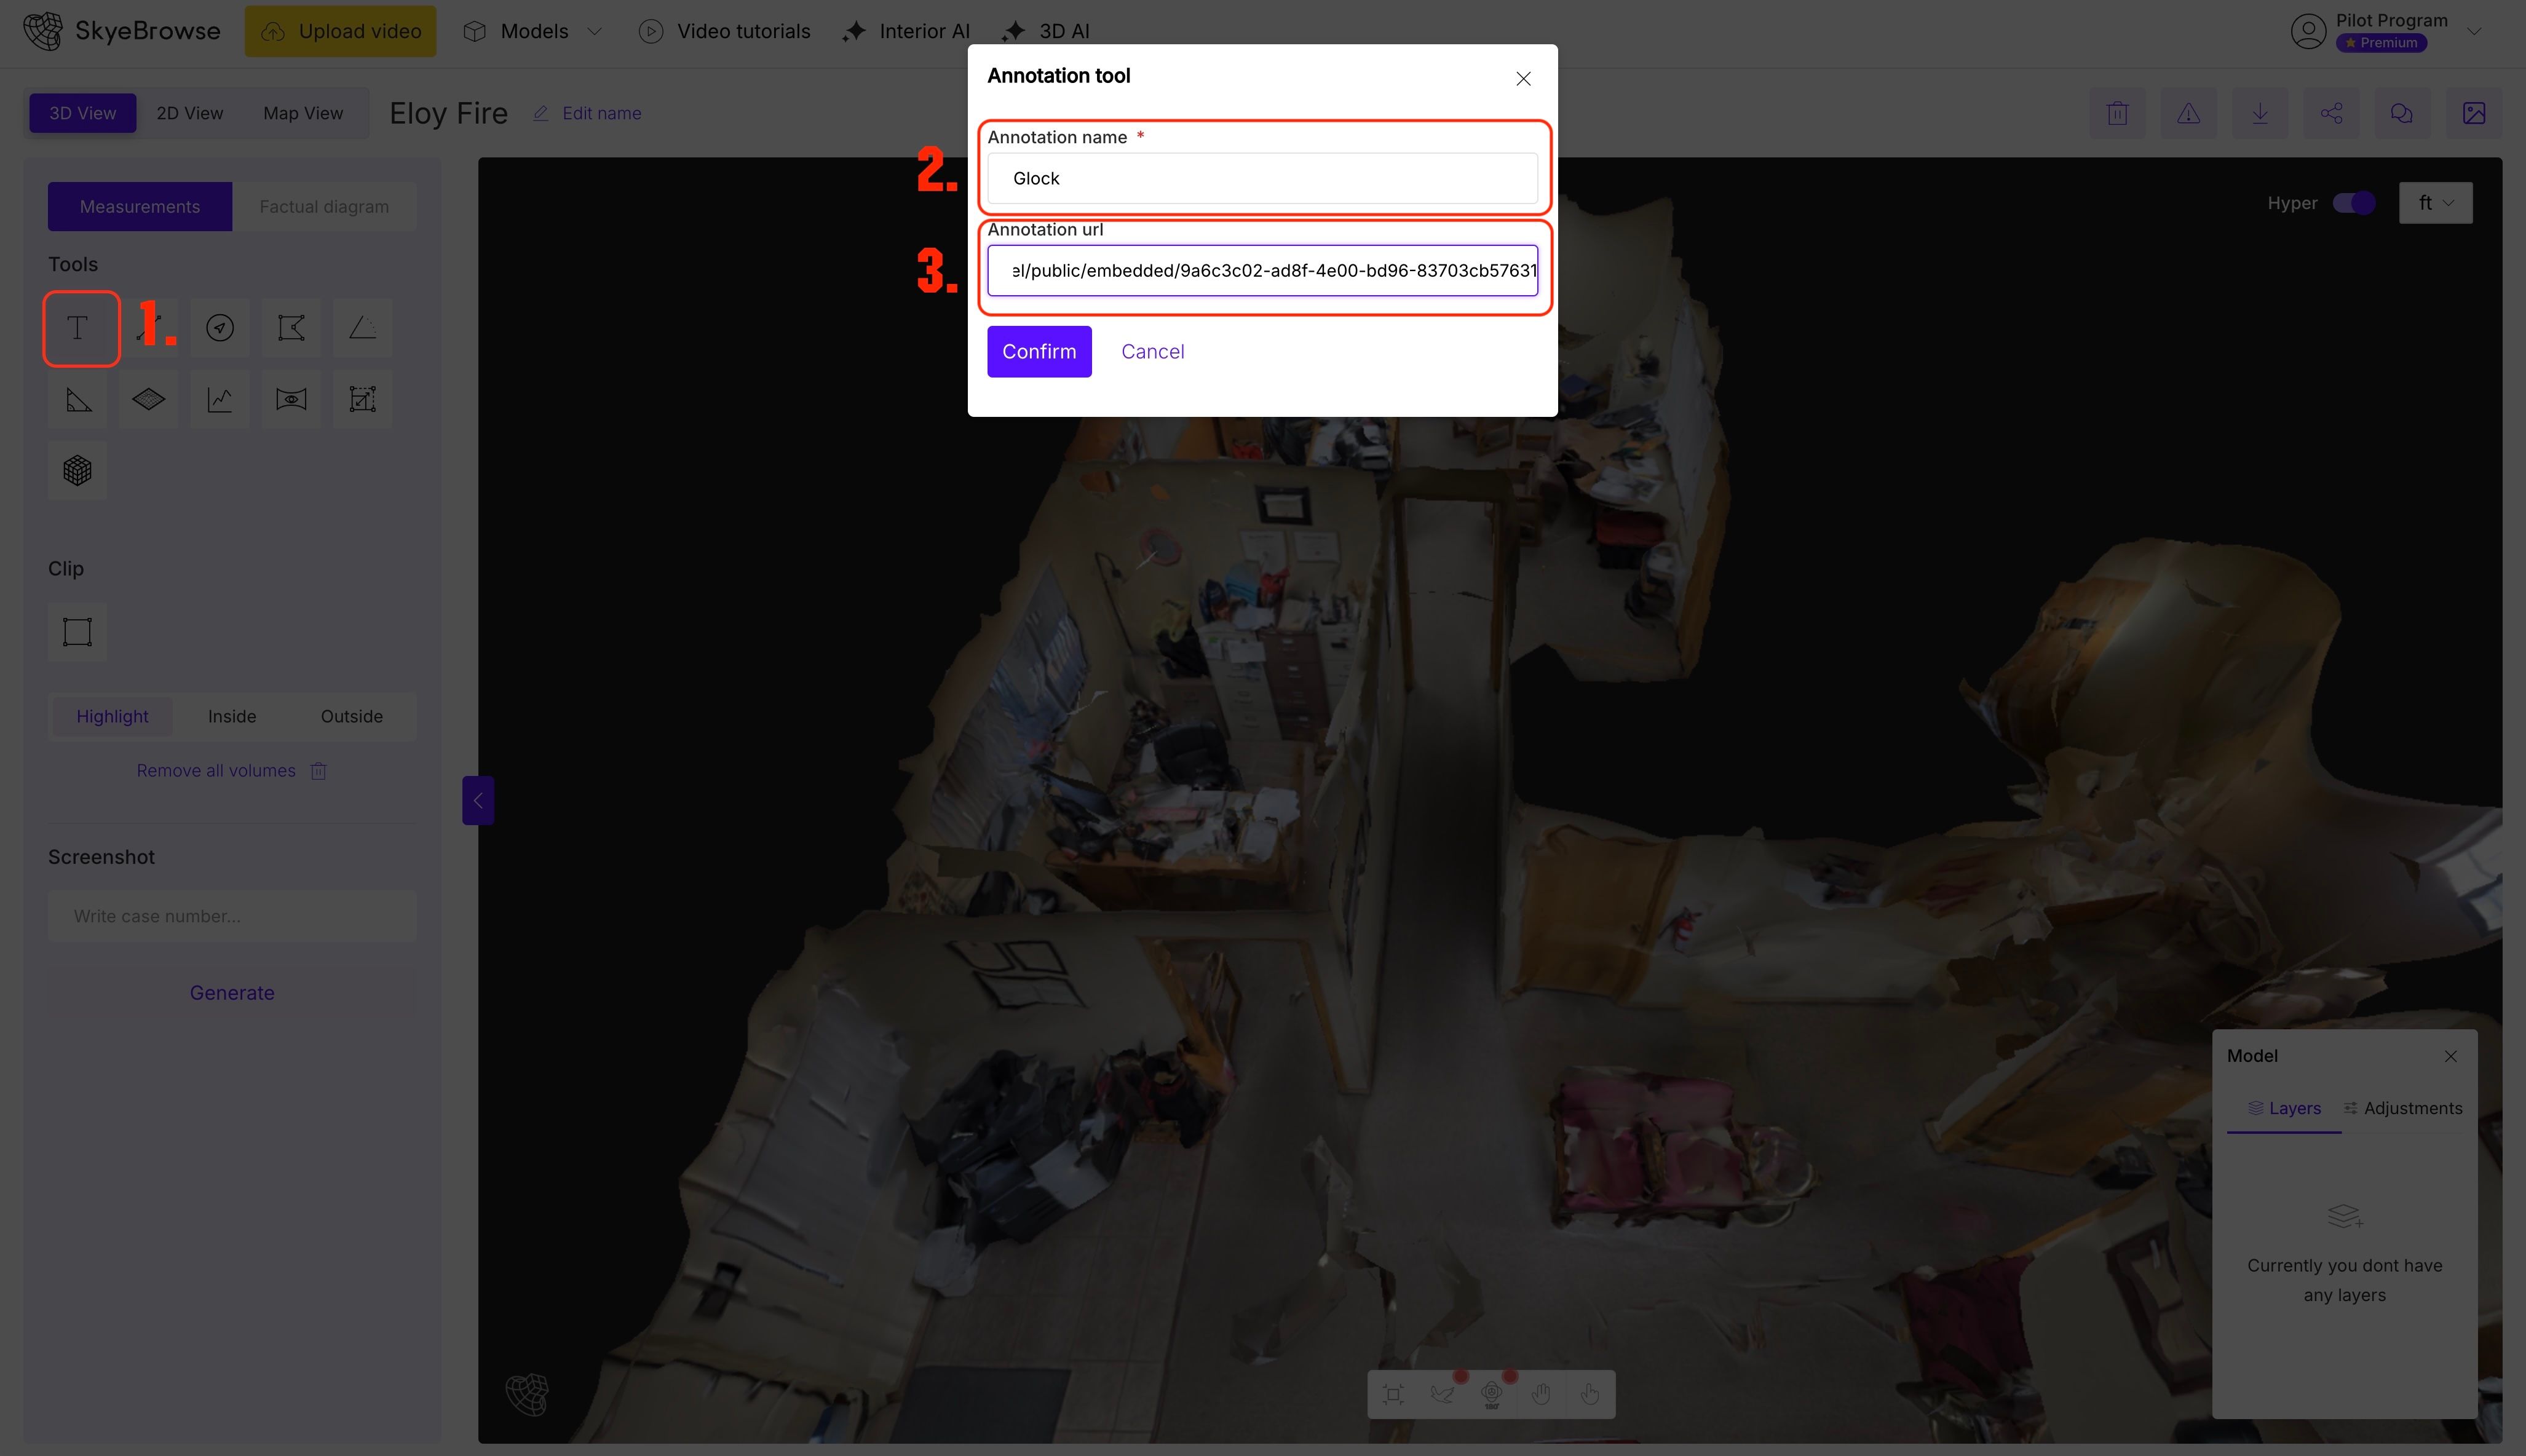Click the fit-to-frame viewport icon
Viewport: 2526px width, 1456px height.
click(x=1393, y=1394)
